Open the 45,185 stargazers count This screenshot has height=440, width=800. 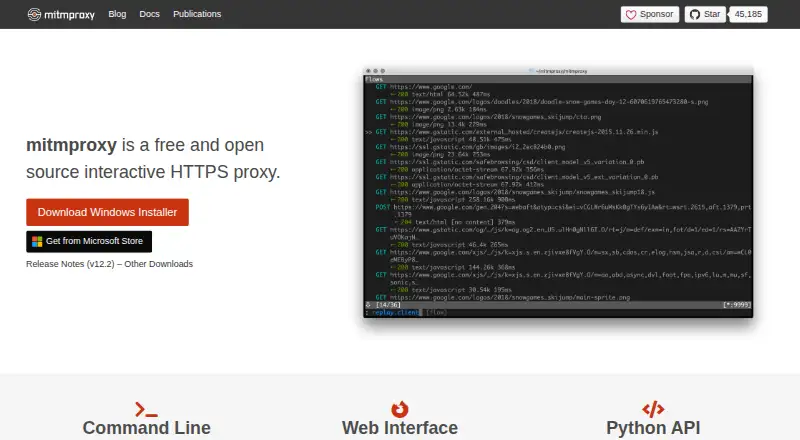tap(748, 14)
